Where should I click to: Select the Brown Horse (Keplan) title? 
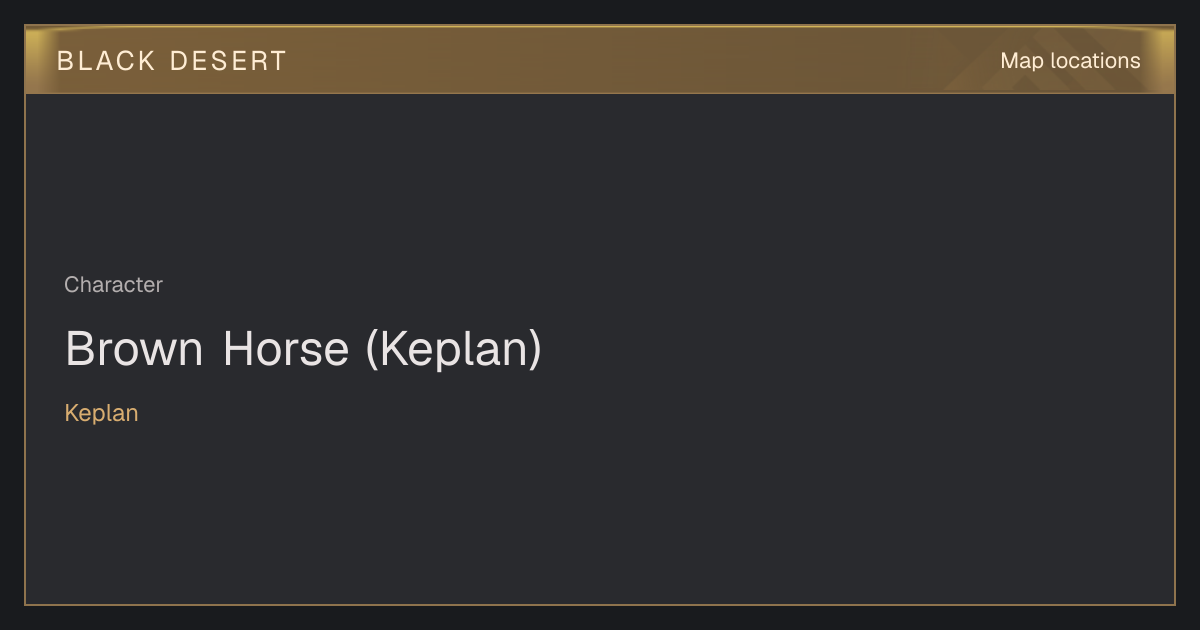303,349
